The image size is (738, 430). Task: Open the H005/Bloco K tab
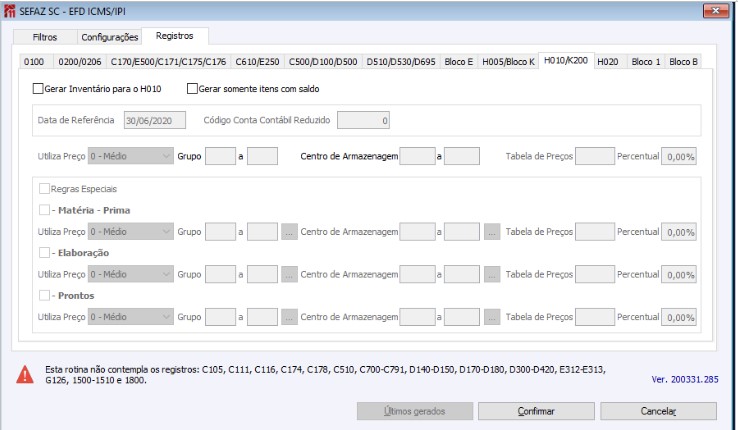point(508,62)
